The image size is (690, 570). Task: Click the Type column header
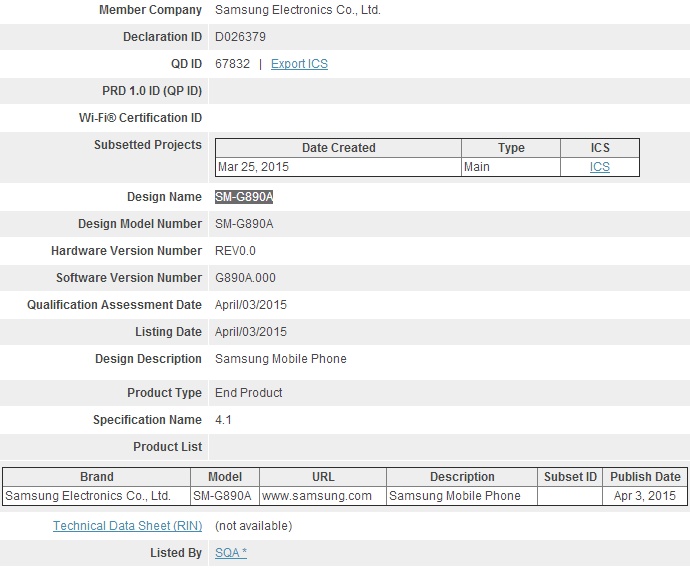[x=511, y=148]
